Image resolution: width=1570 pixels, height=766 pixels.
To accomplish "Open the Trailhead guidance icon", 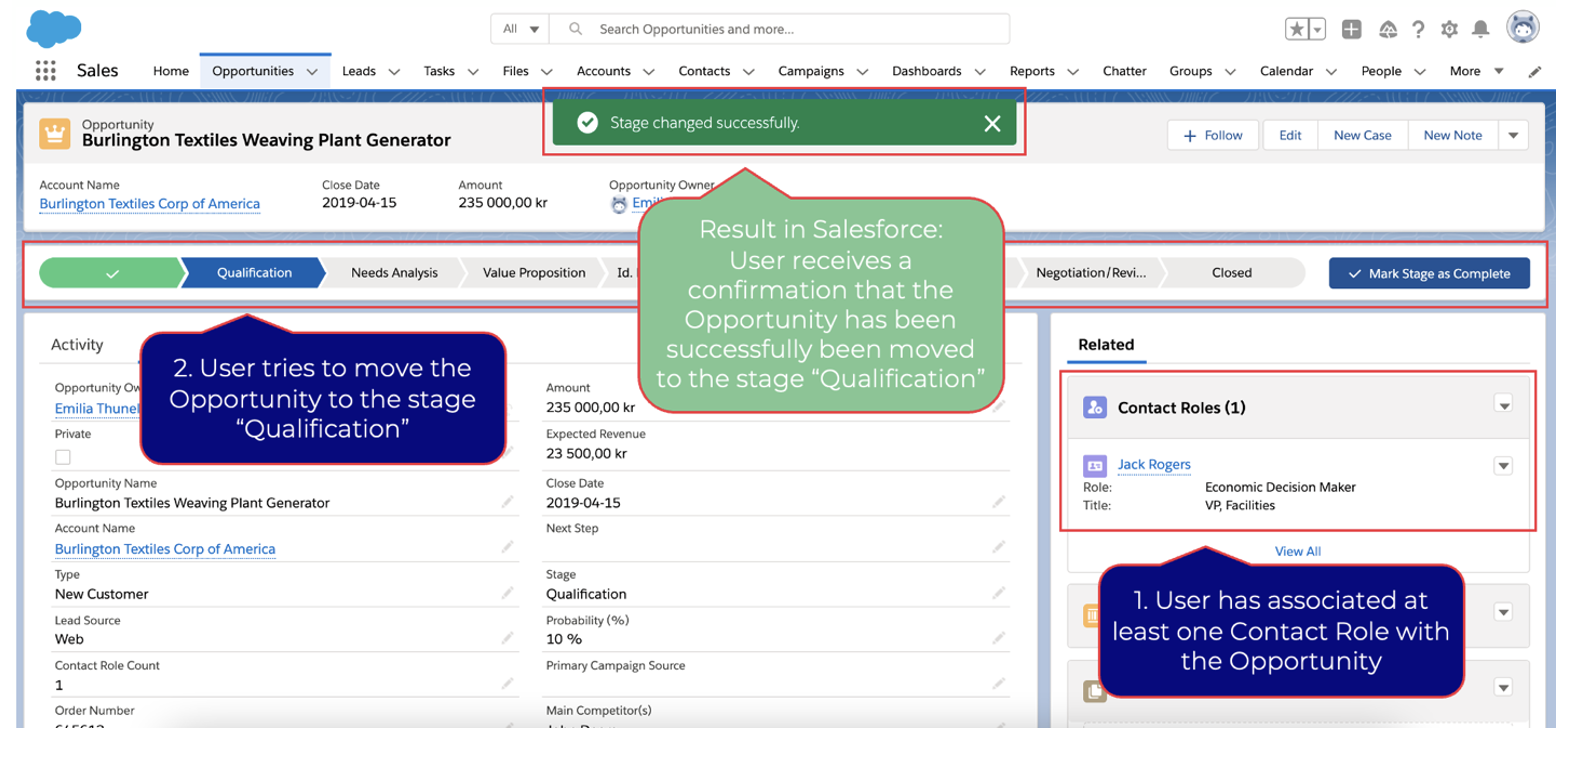I will (1387, 29).
